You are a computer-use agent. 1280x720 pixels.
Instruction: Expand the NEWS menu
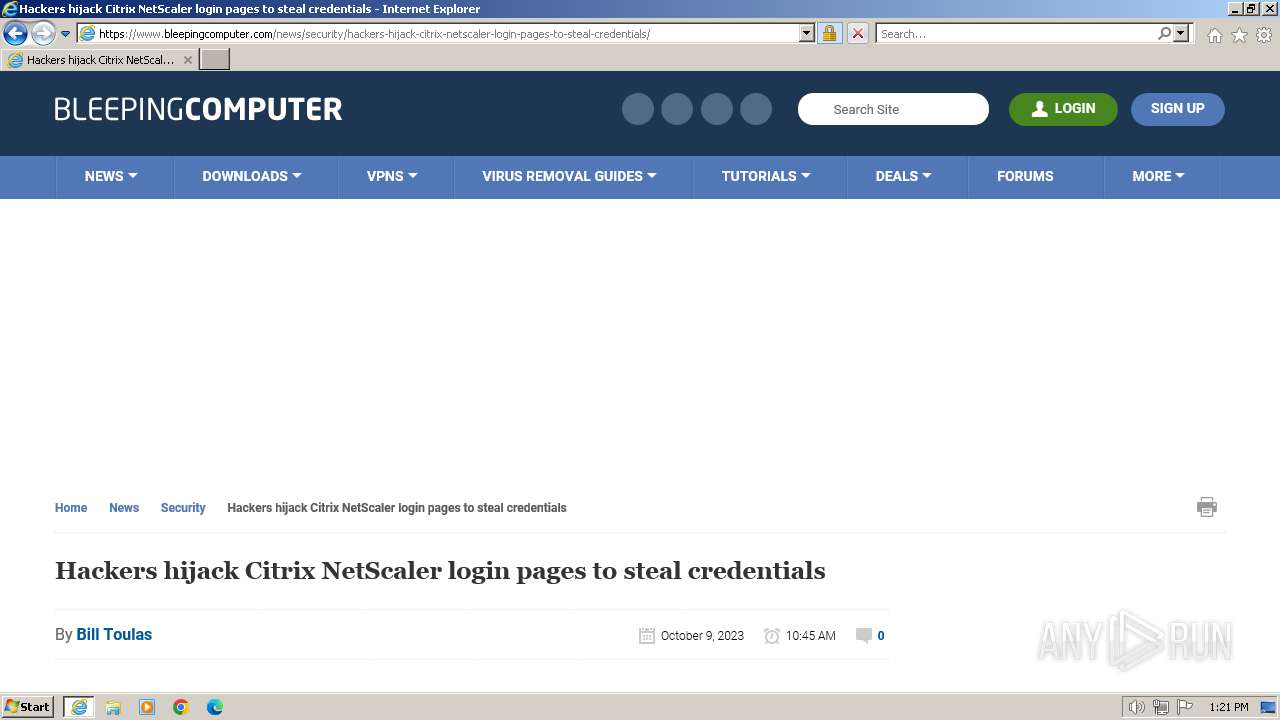[111, 176]
